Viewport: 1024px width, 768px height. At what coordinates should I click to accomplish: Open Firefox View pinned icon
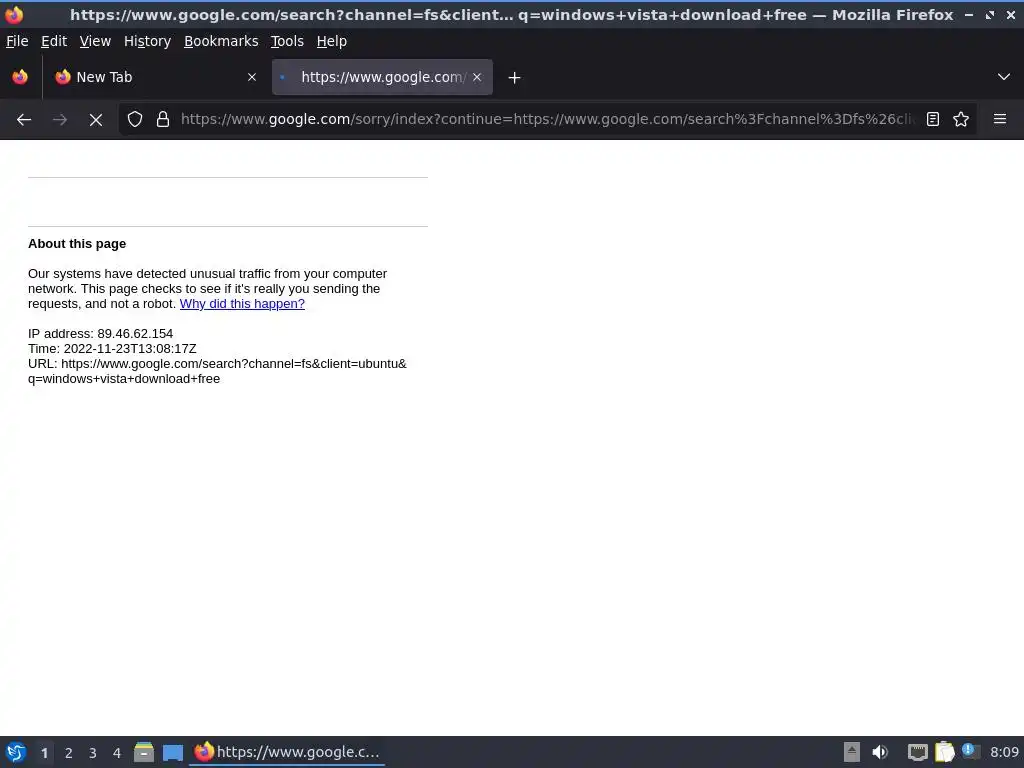click(x=20, y=77)
